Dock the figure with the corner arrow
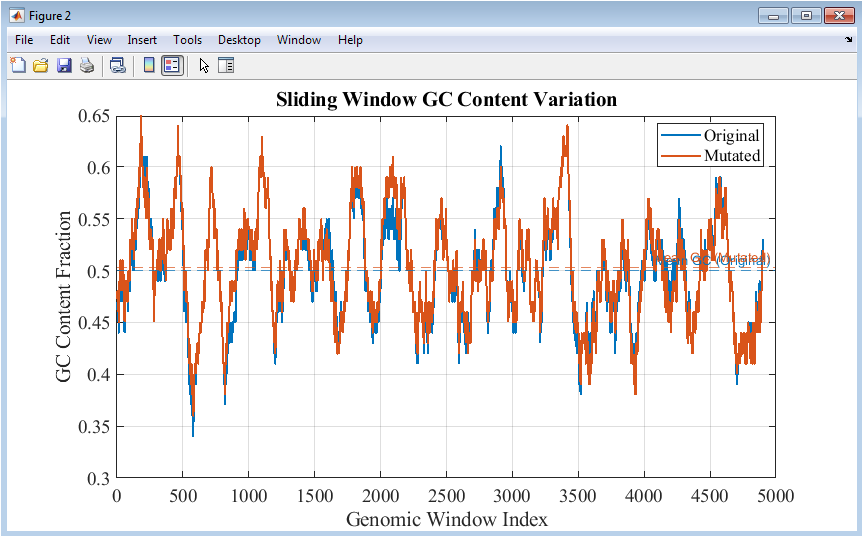 coord(849,40)
